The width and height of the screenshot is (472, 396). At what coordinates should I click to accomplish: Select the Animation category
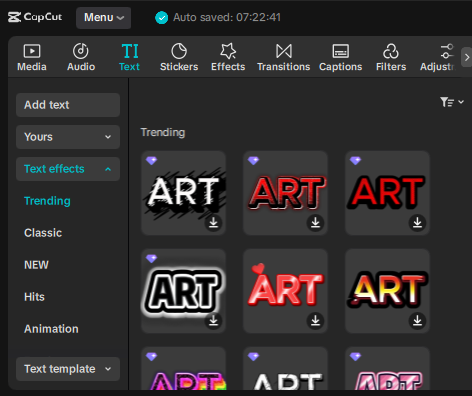[51, 329]
